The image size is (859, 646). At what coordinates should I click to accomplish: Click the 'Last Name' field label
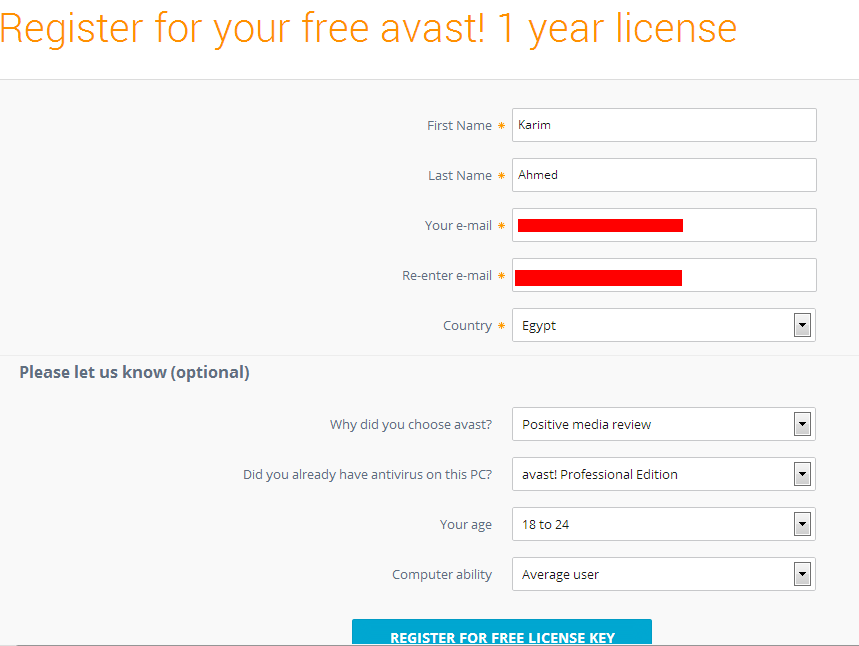pyautogui.click(x=460, y=176)
